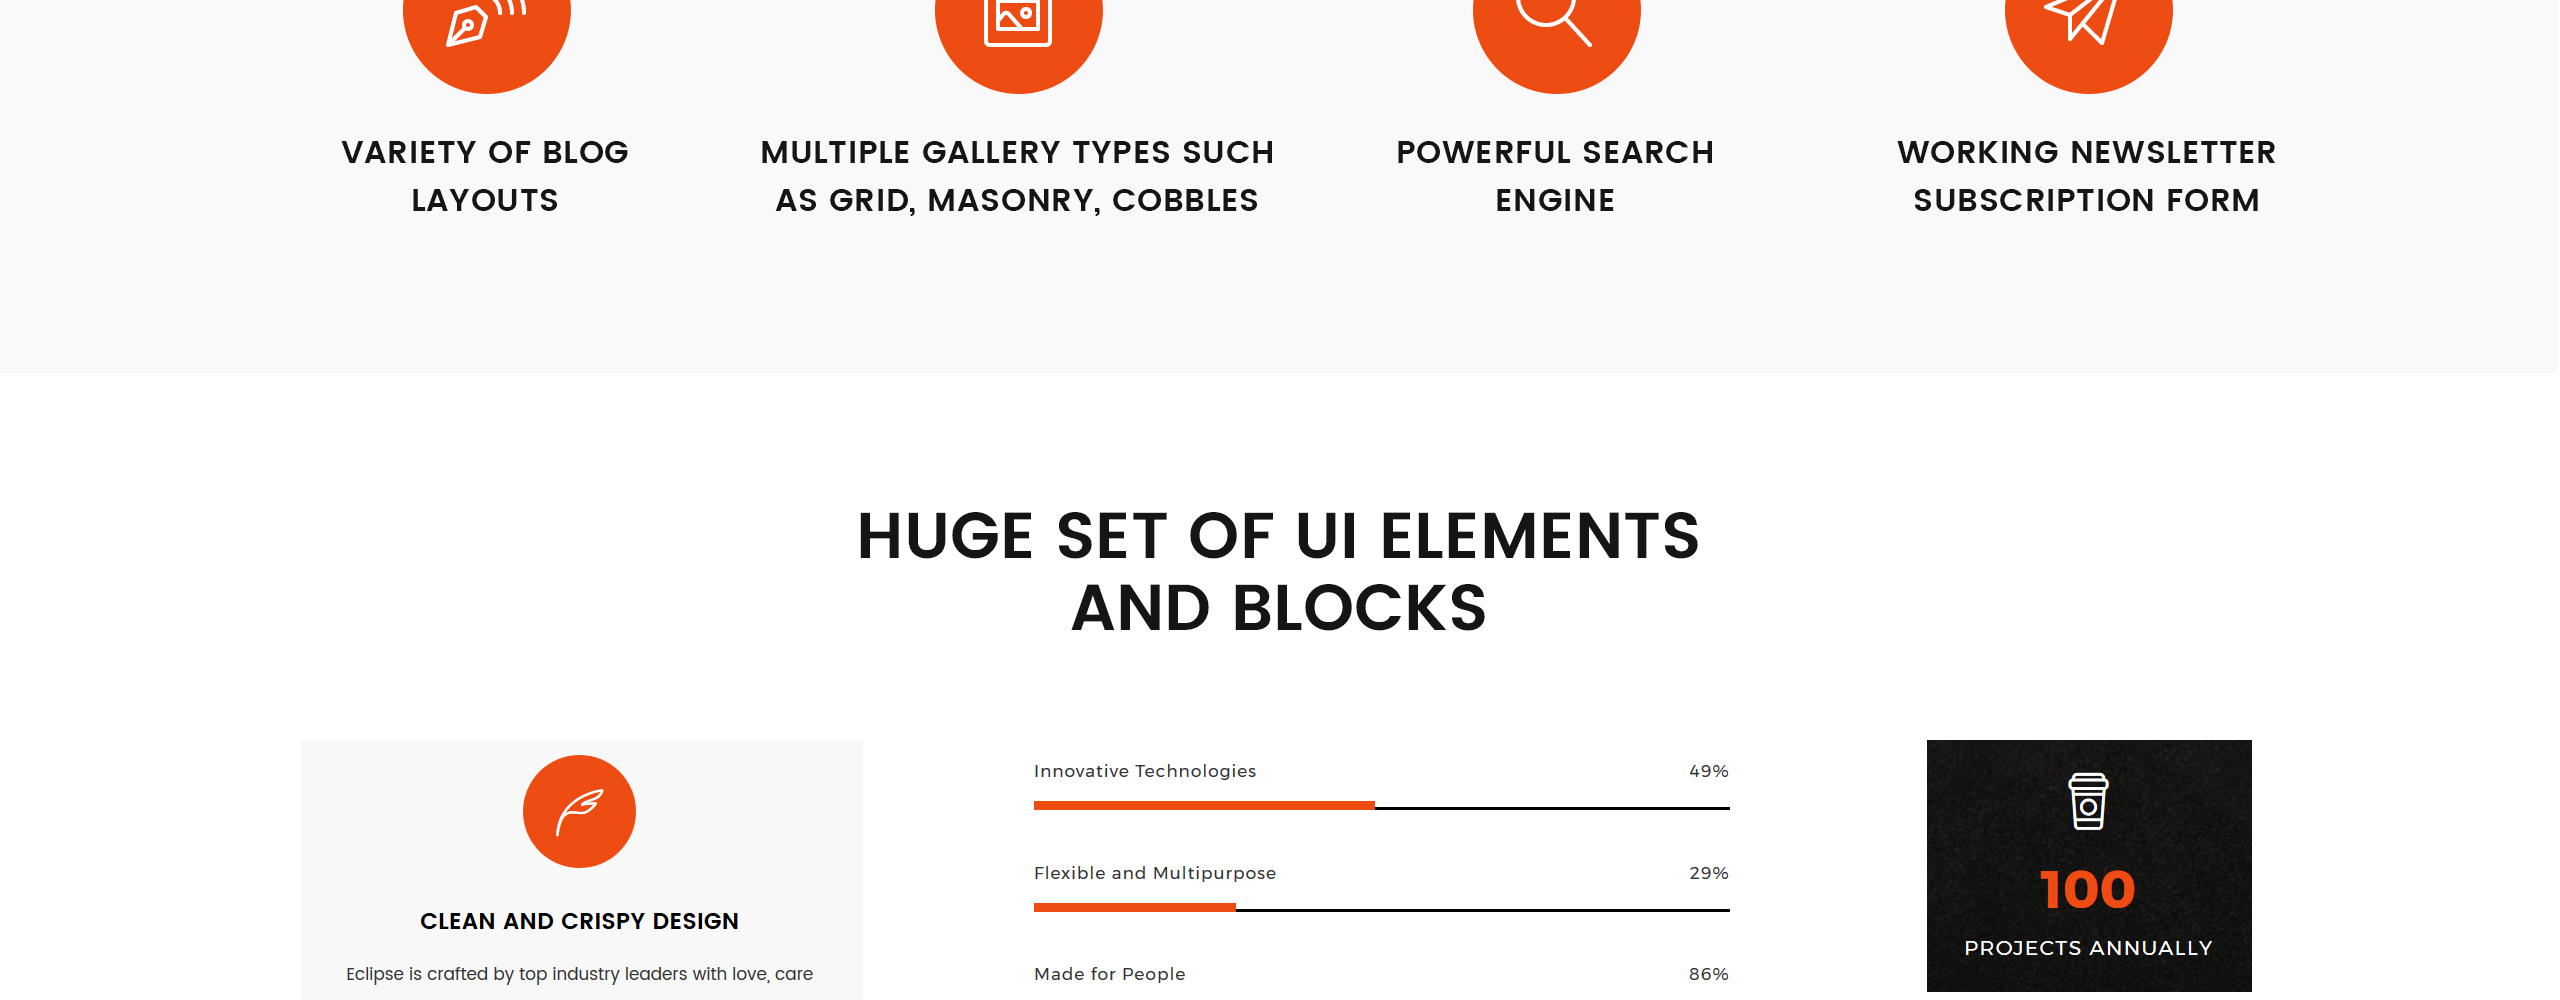Click the Working Newsletter Subscription Form label
2560x1000 pixels.
point(2087,176)
